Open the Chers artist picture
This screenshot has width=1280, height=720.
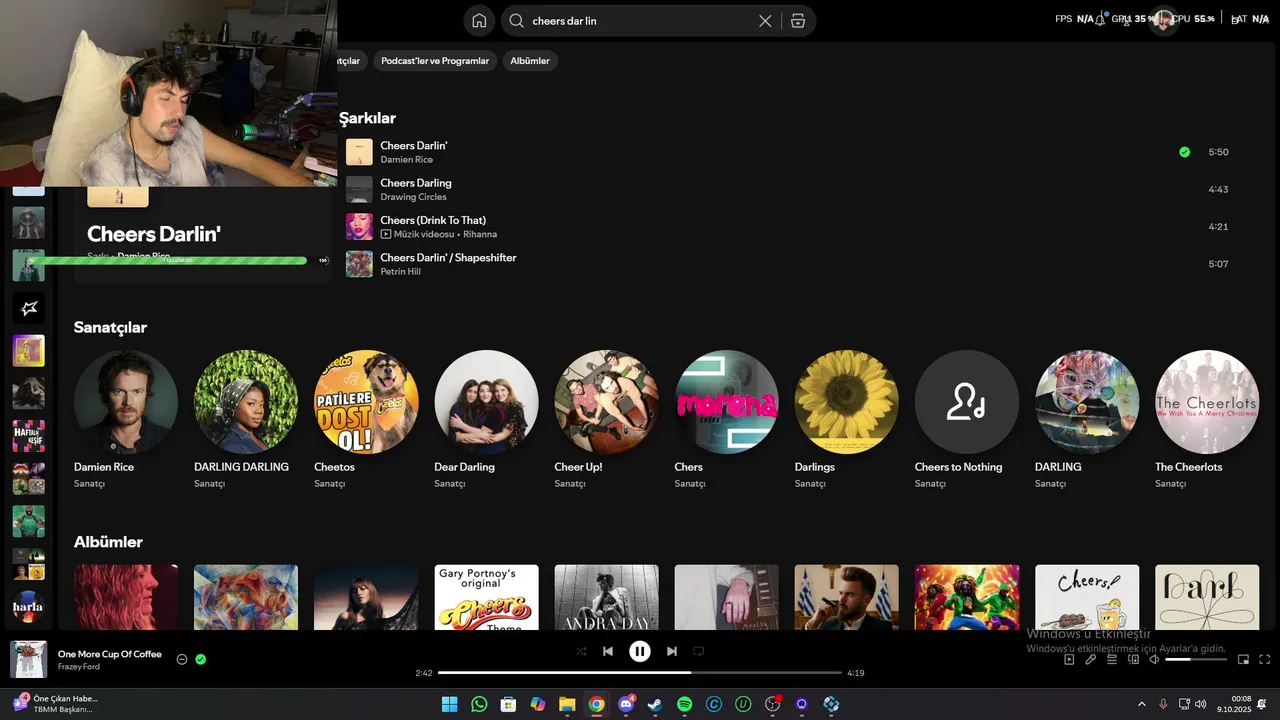[726, 402]
